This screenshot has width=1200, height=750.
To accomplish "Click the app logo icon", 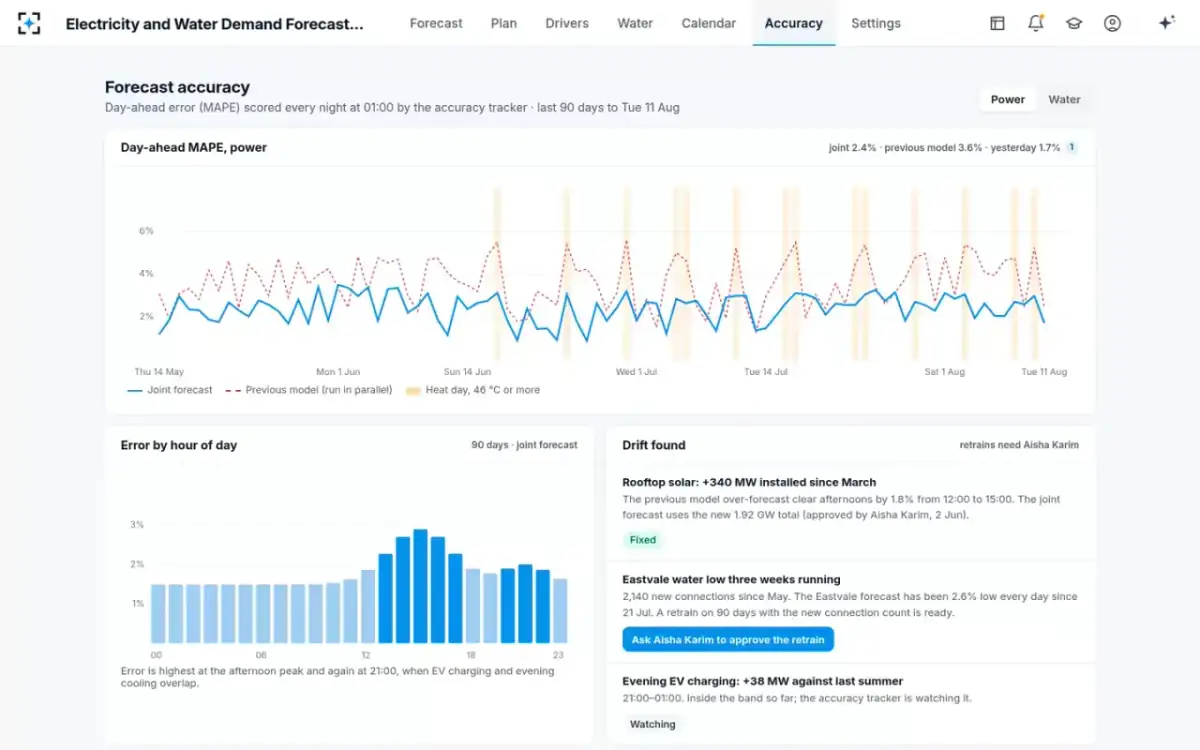I will 29,23.
